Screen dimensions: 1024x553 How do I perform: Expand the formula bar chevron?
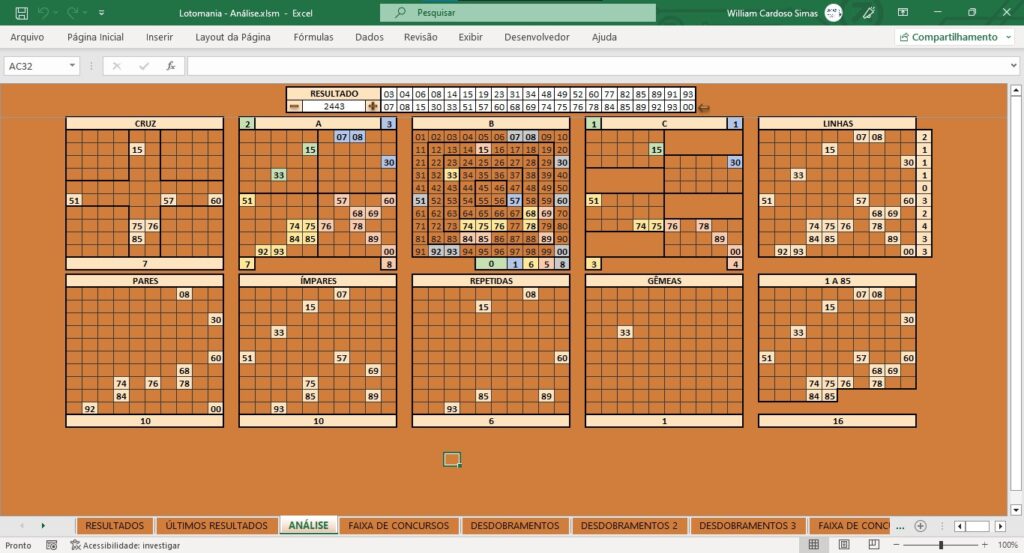point(1014,66)
